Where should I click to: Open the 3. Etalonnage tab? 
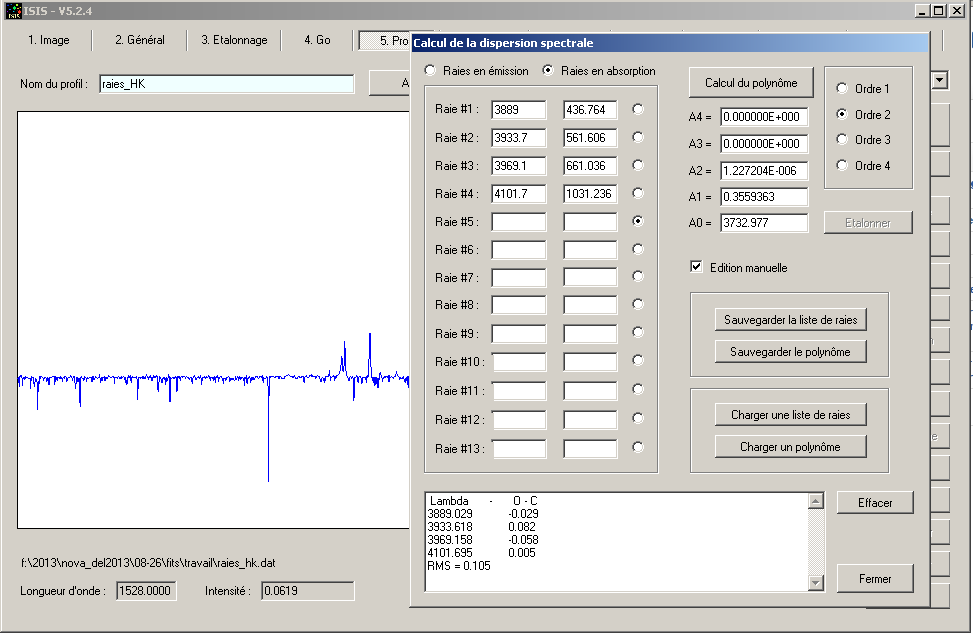pos(233,40)
